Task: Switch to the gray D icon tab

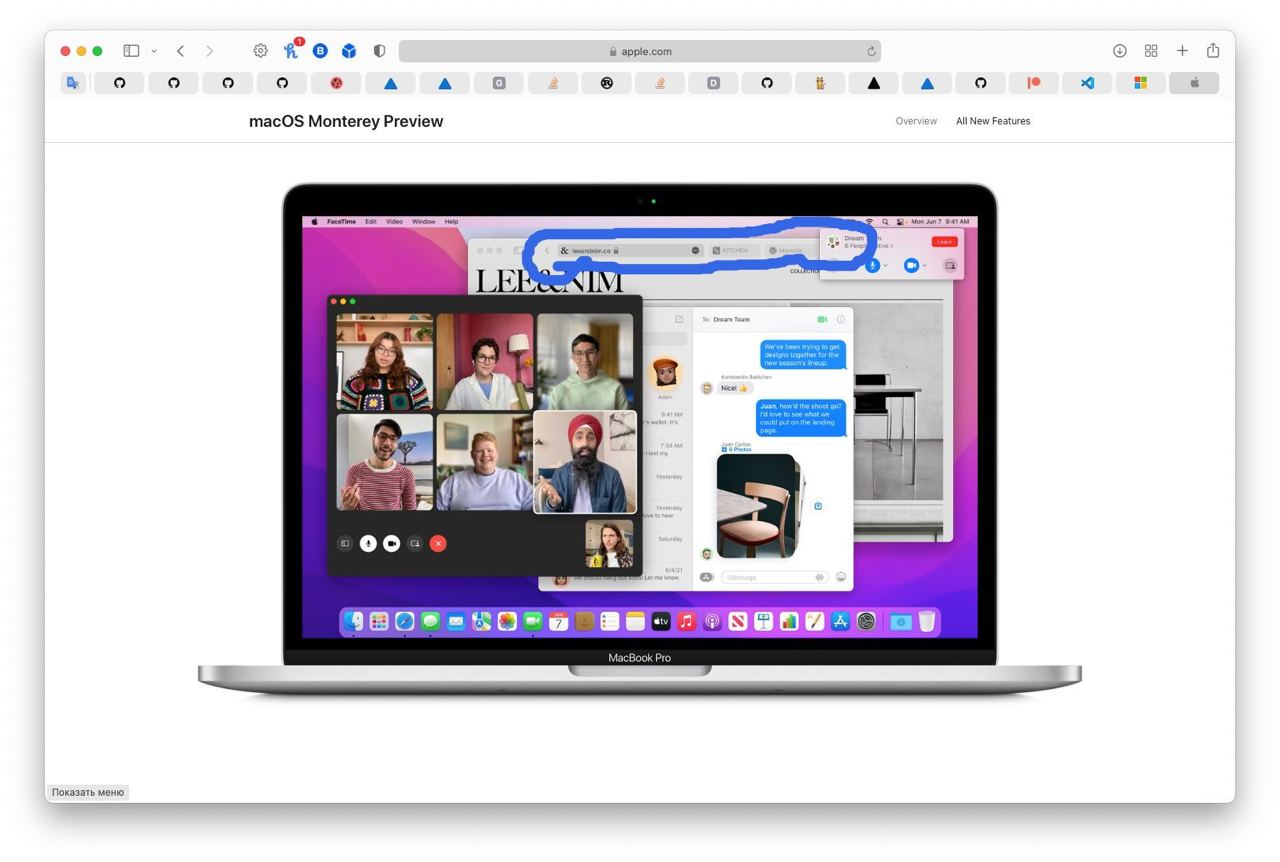Action: click(x=713, y=83)
